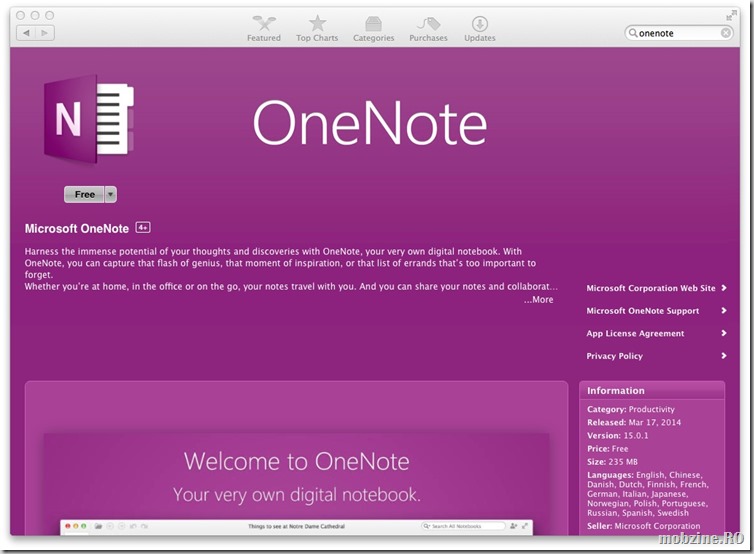Click the Free button to install
754x554 pixels.
84,195
